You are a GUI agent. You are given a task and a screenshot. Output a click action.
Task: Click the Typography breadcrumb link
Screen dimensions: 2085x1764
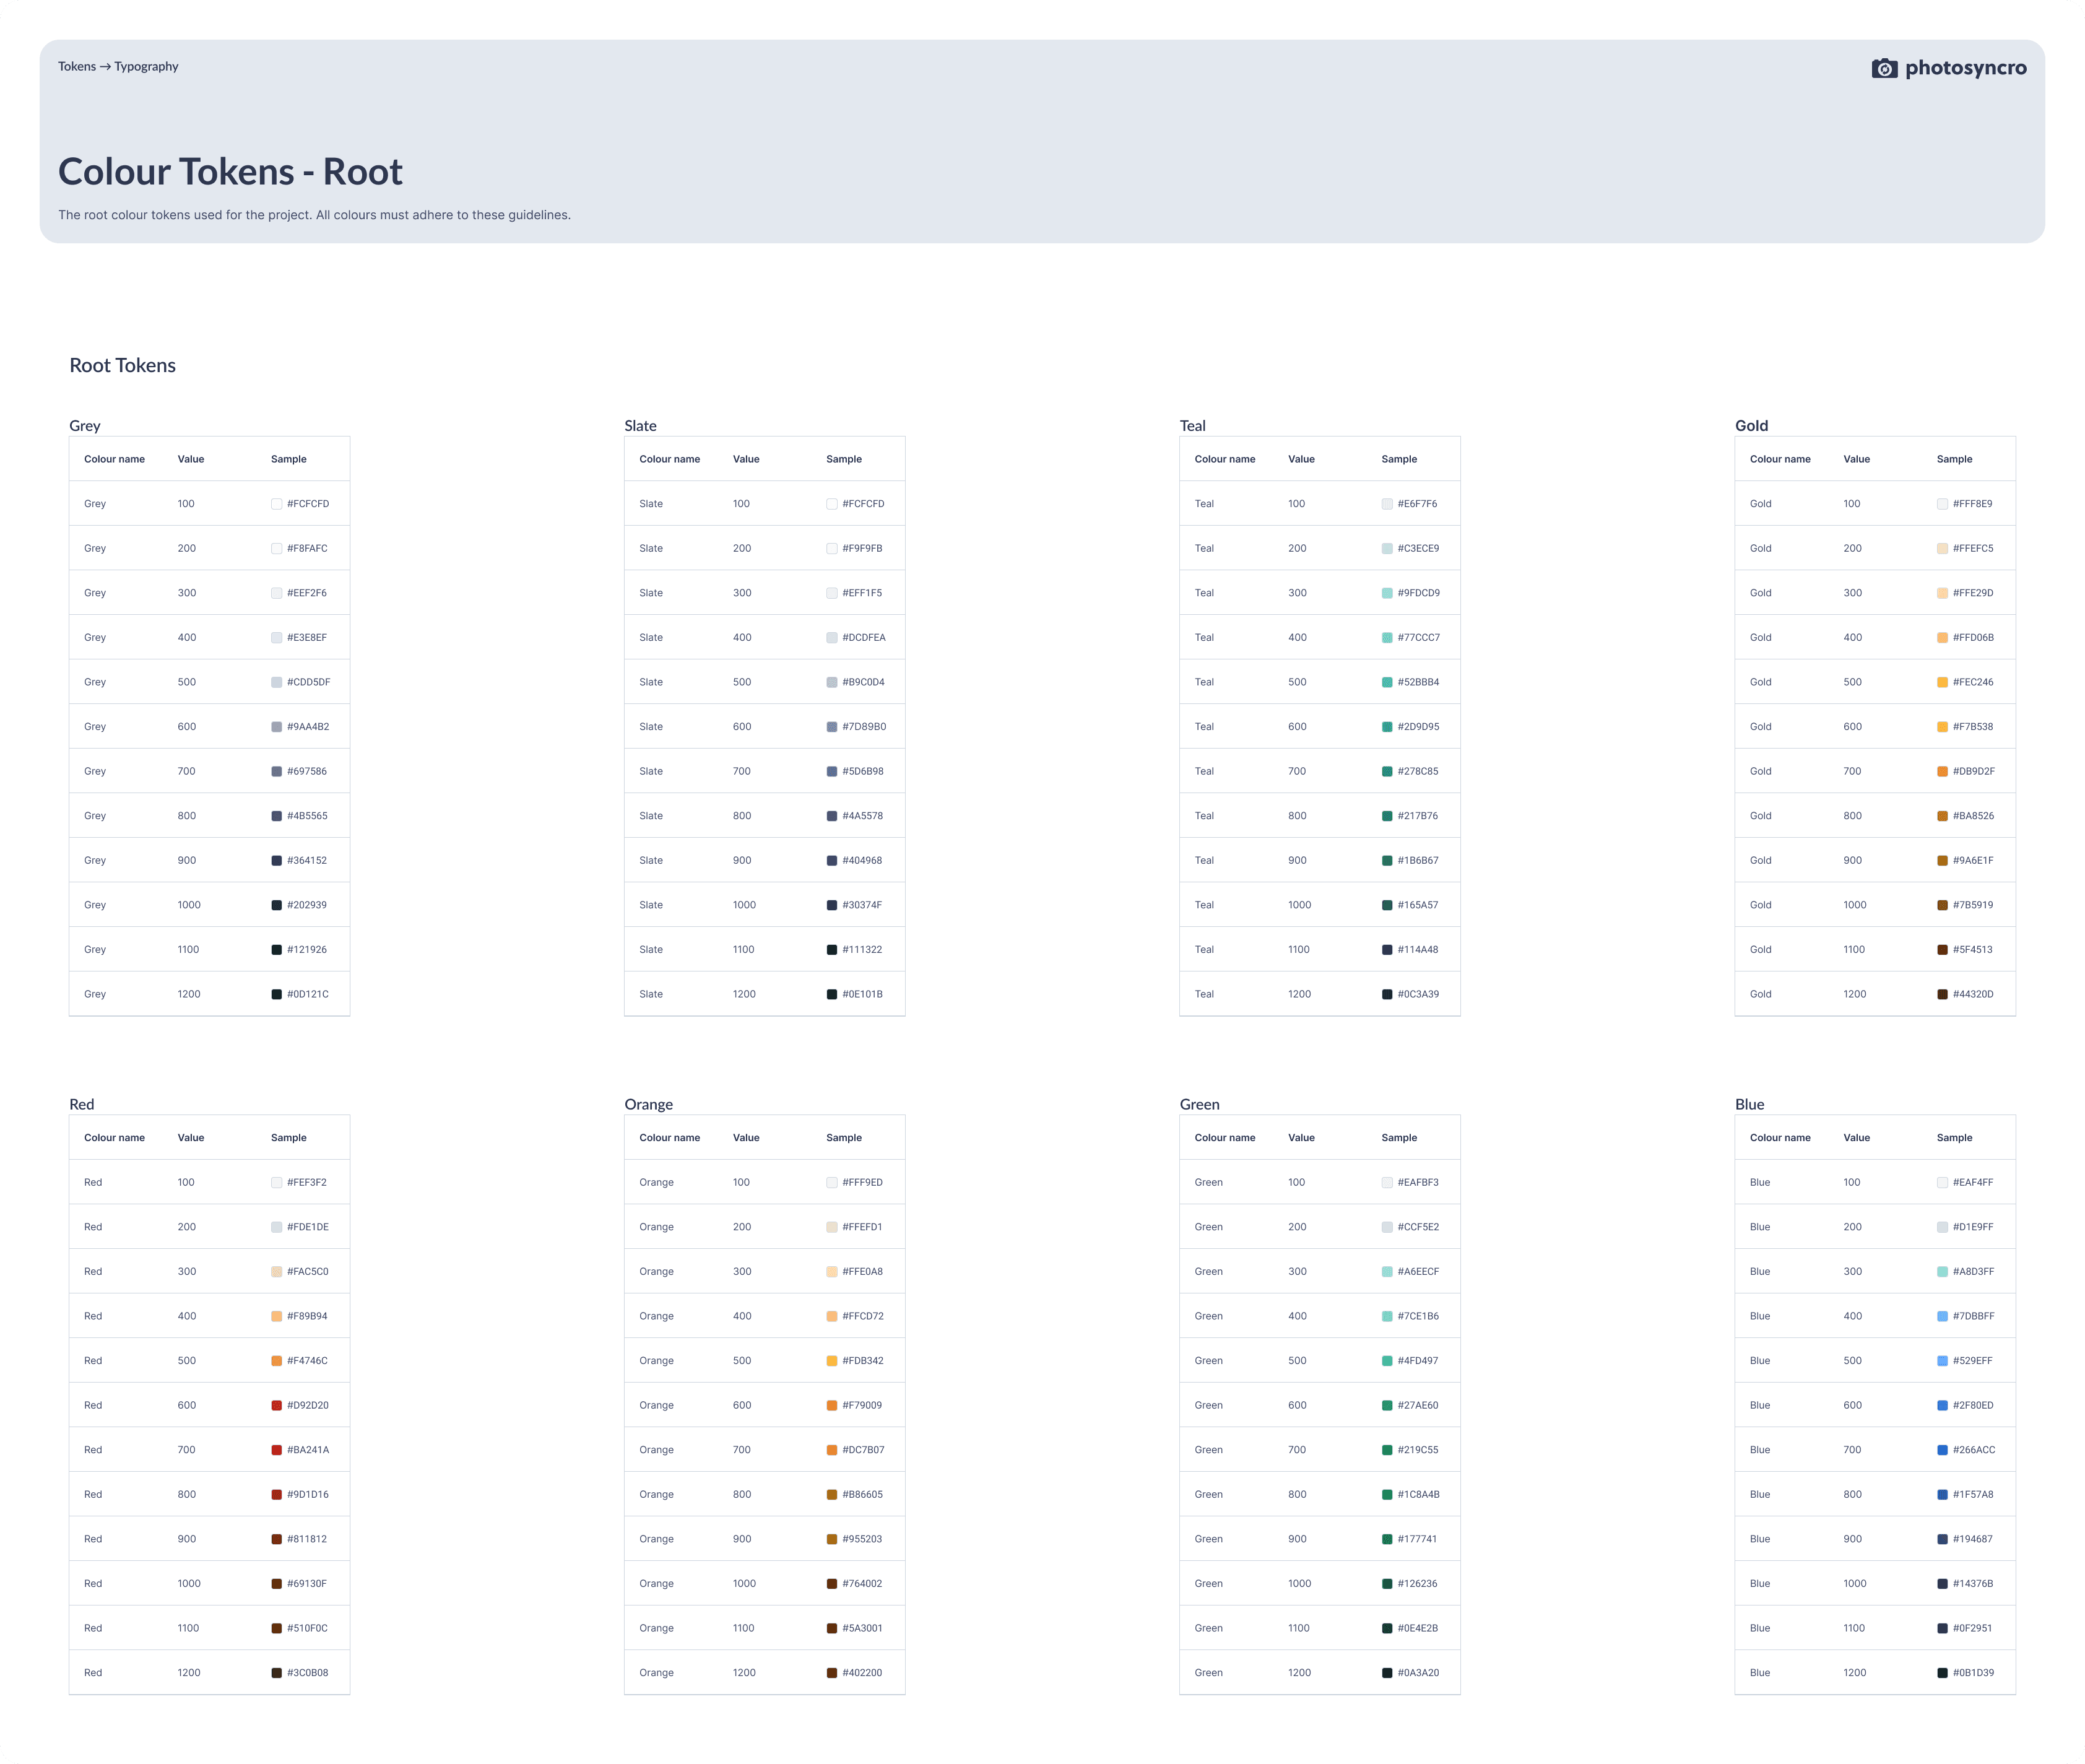[x=146, y=67]
